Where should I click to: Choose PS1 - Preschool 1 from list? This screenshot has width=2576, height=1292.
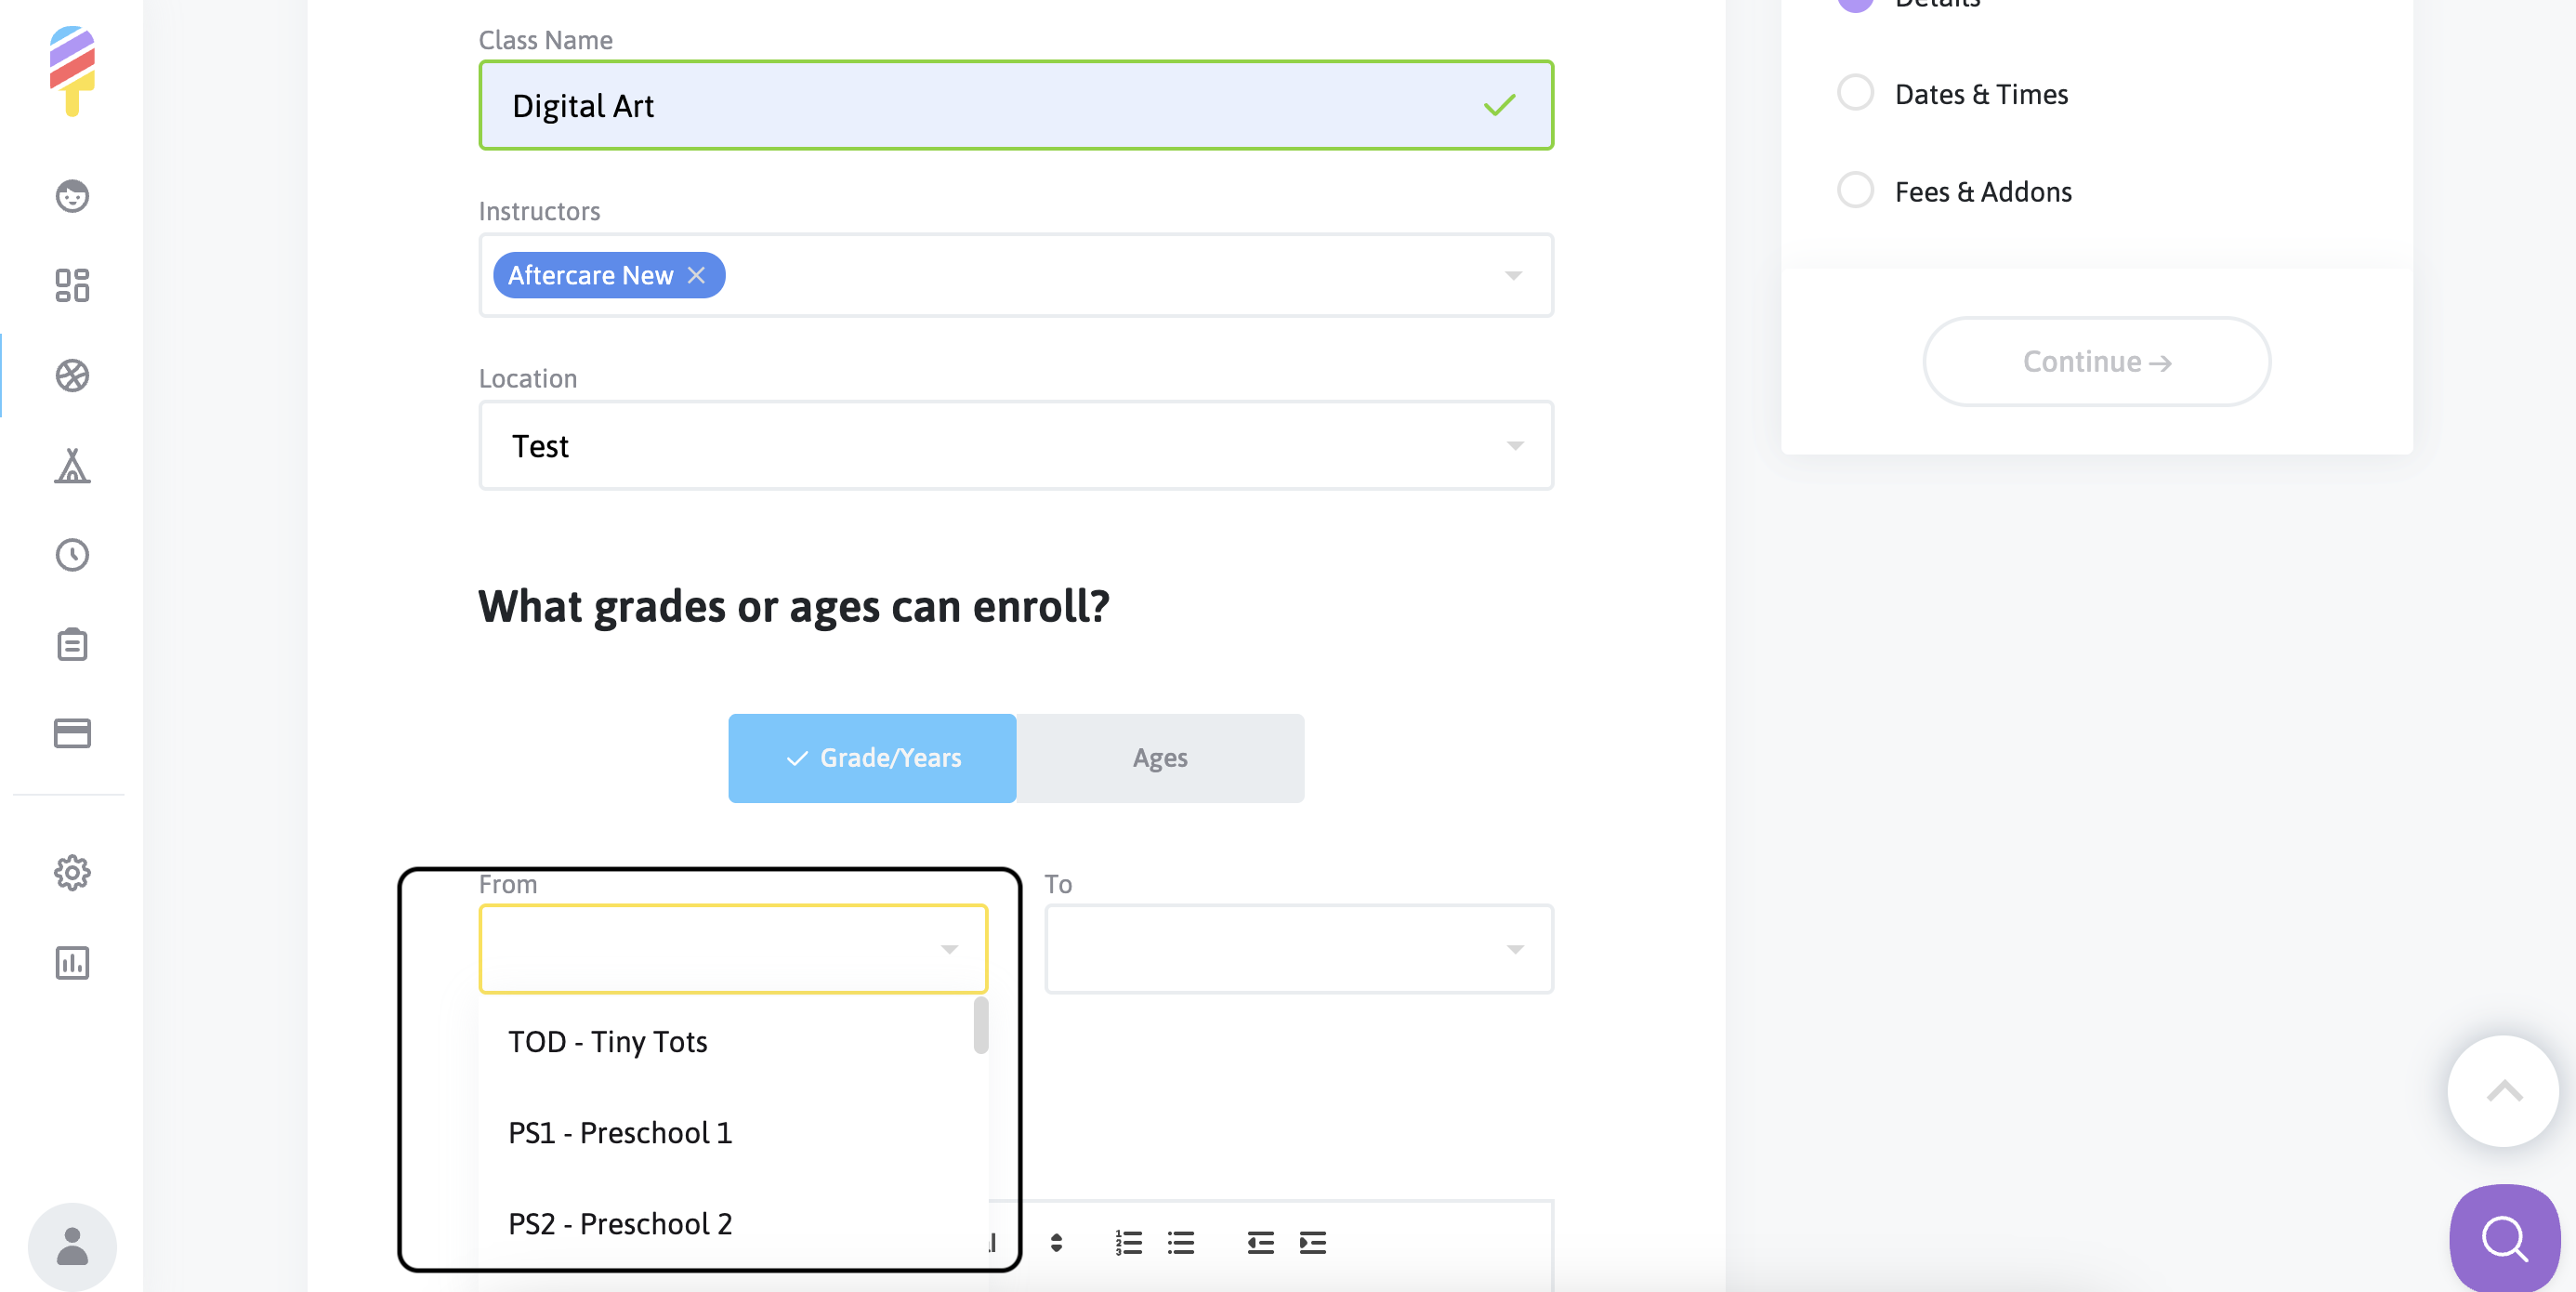point(620,1133)
